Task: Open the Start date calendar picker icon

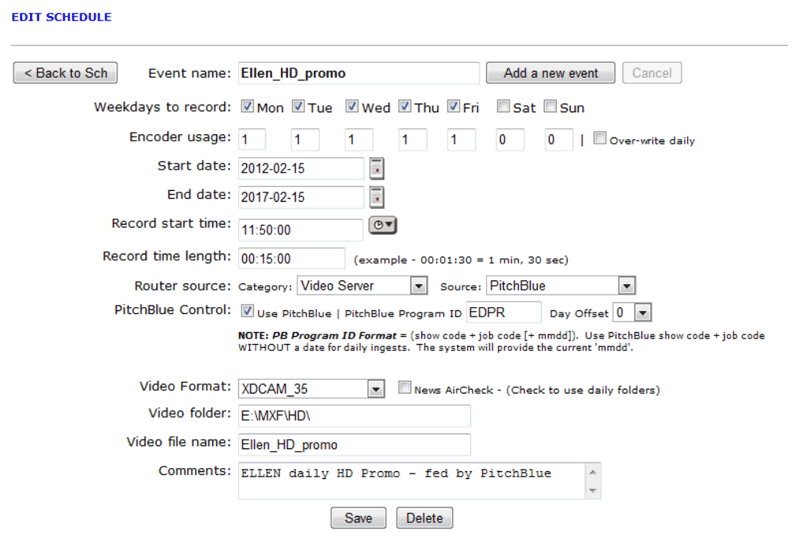Action: [x=377, y=169]
